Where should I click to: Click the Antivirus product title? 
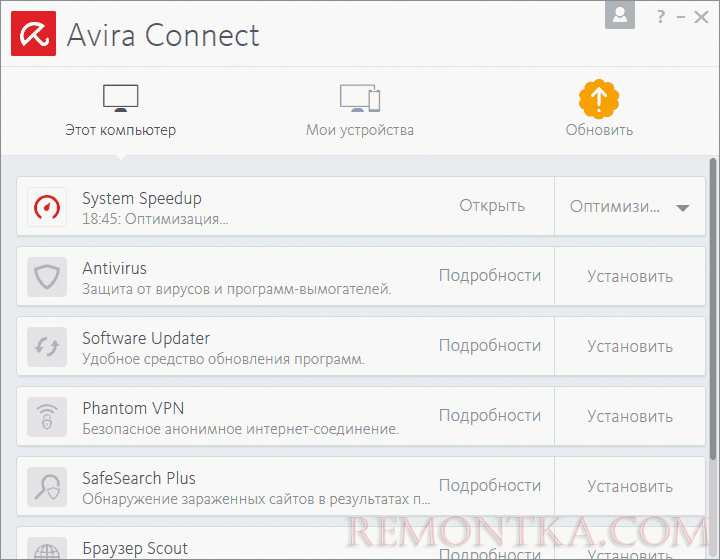pyautogui.click(x=114, y=268)
